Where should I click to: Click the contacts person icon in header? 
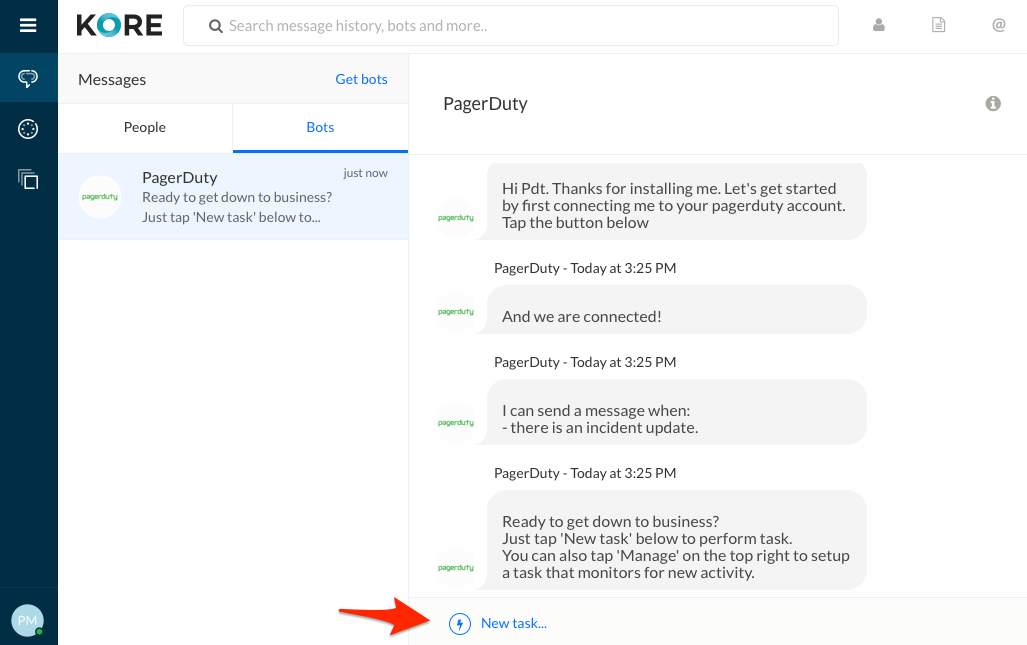pos(879,26)
